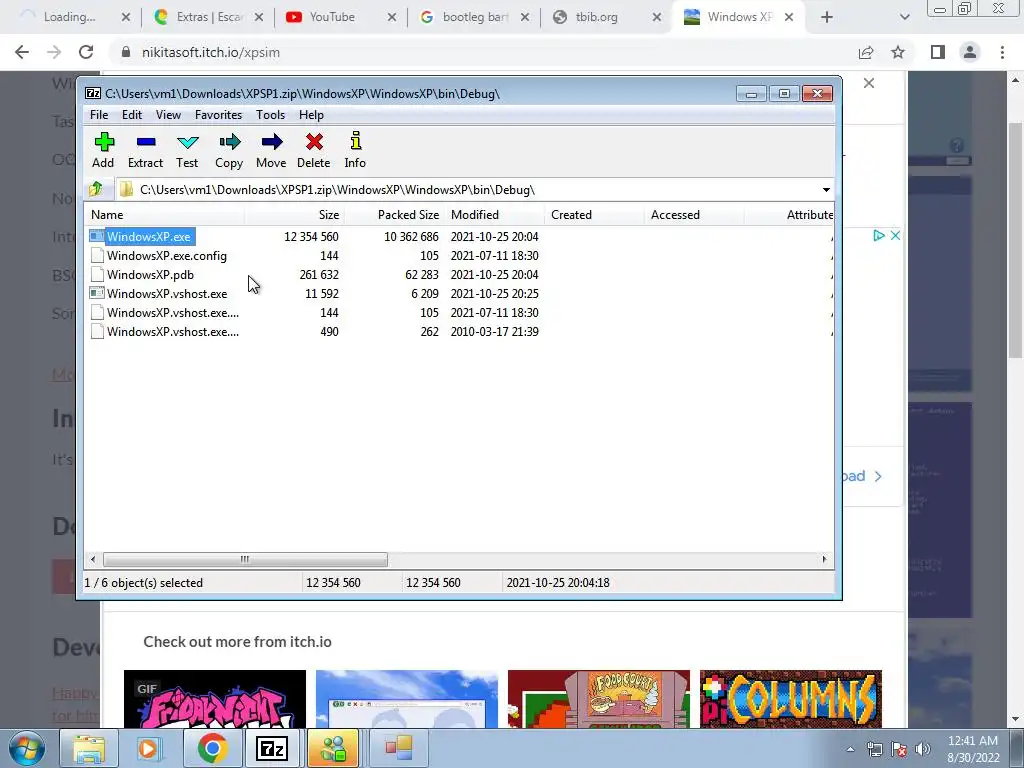Open the Help menu
This screenshot has width=1024, height=768.
(311, 115)
